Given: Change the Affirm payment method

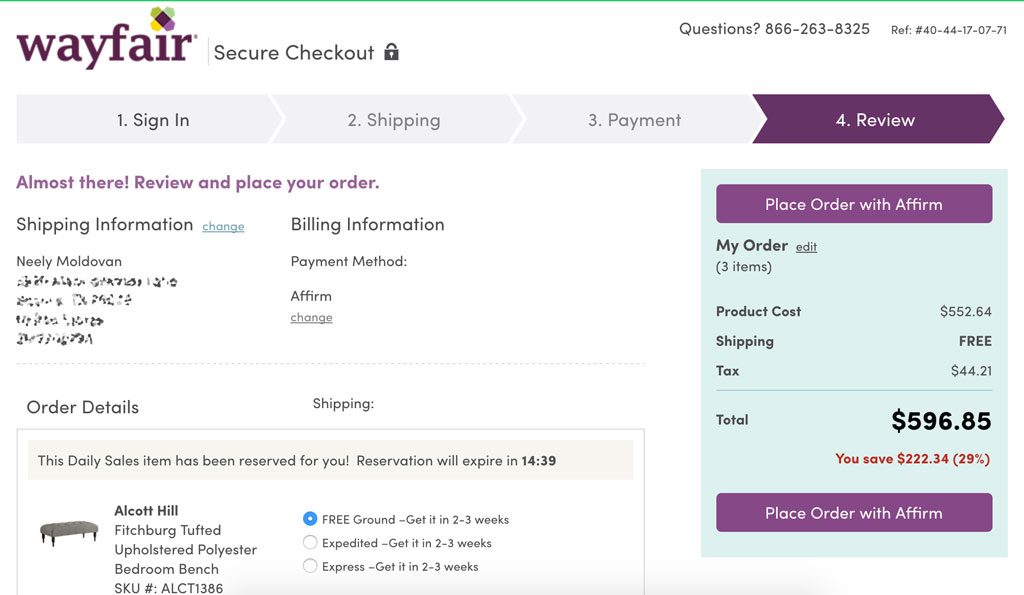Looking at the screenshot, I should 311,318.
